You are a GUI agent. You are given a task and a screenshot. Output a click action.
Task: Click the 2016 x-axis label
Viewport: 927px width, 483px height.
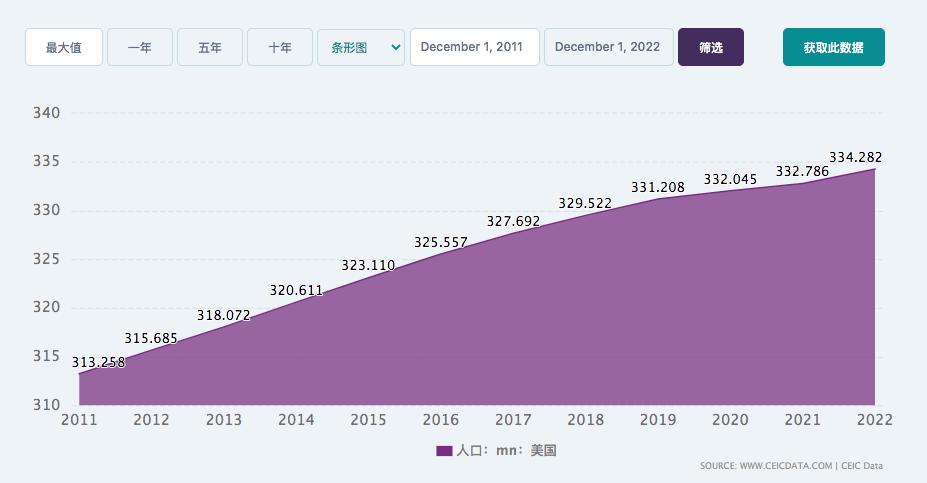(x=440, y=420)
